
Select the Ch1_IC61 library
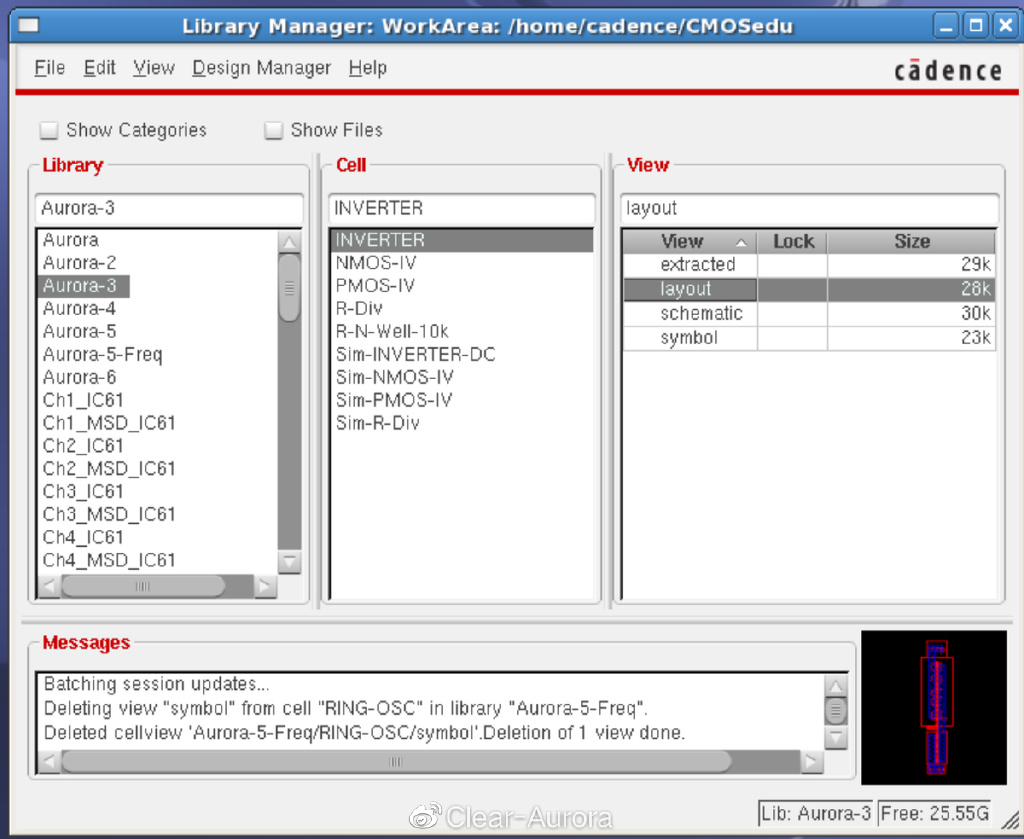[x=83, y=400]
